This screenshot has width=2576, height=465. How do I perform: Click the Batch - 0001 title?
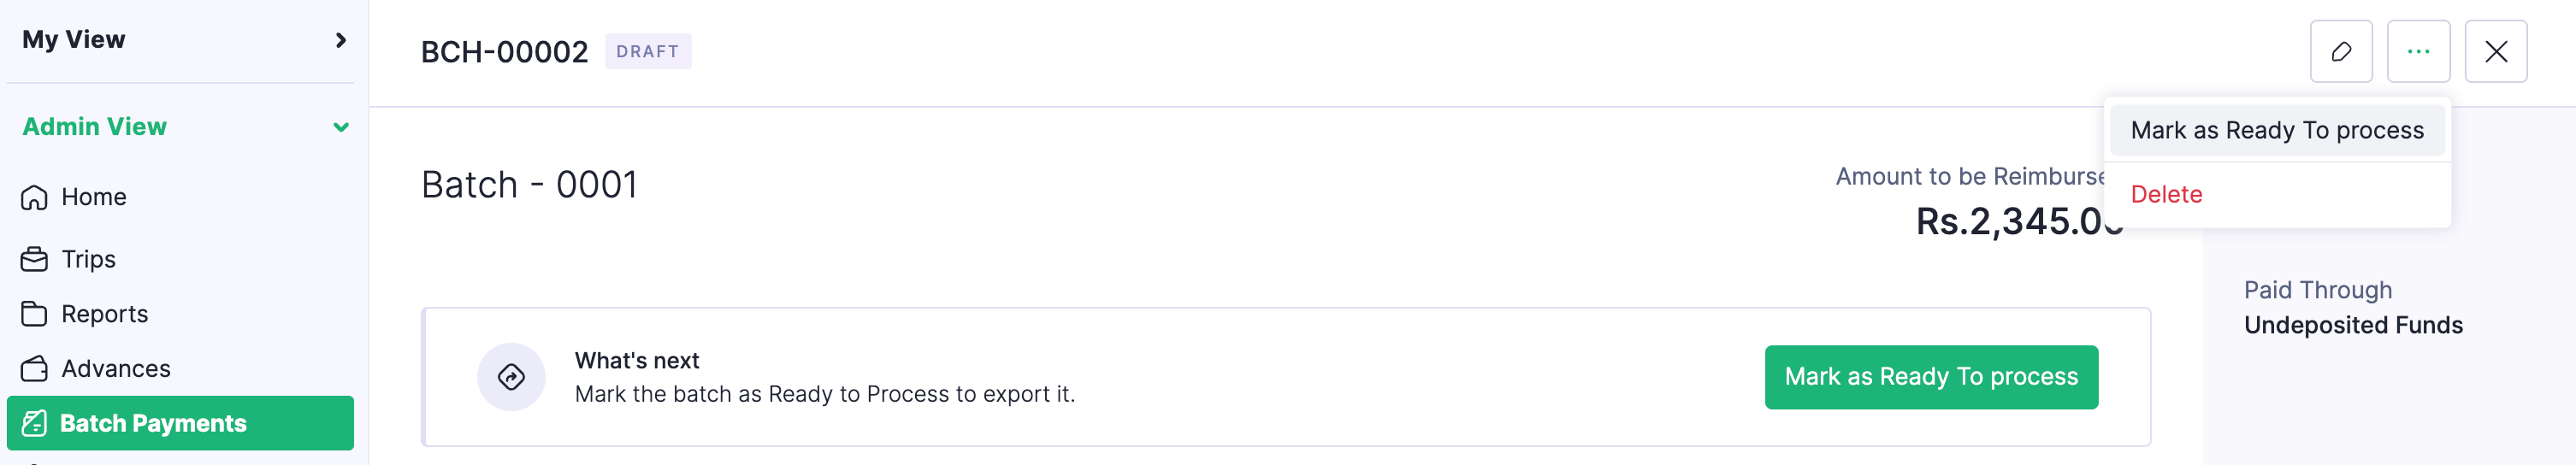coord(529,185)
